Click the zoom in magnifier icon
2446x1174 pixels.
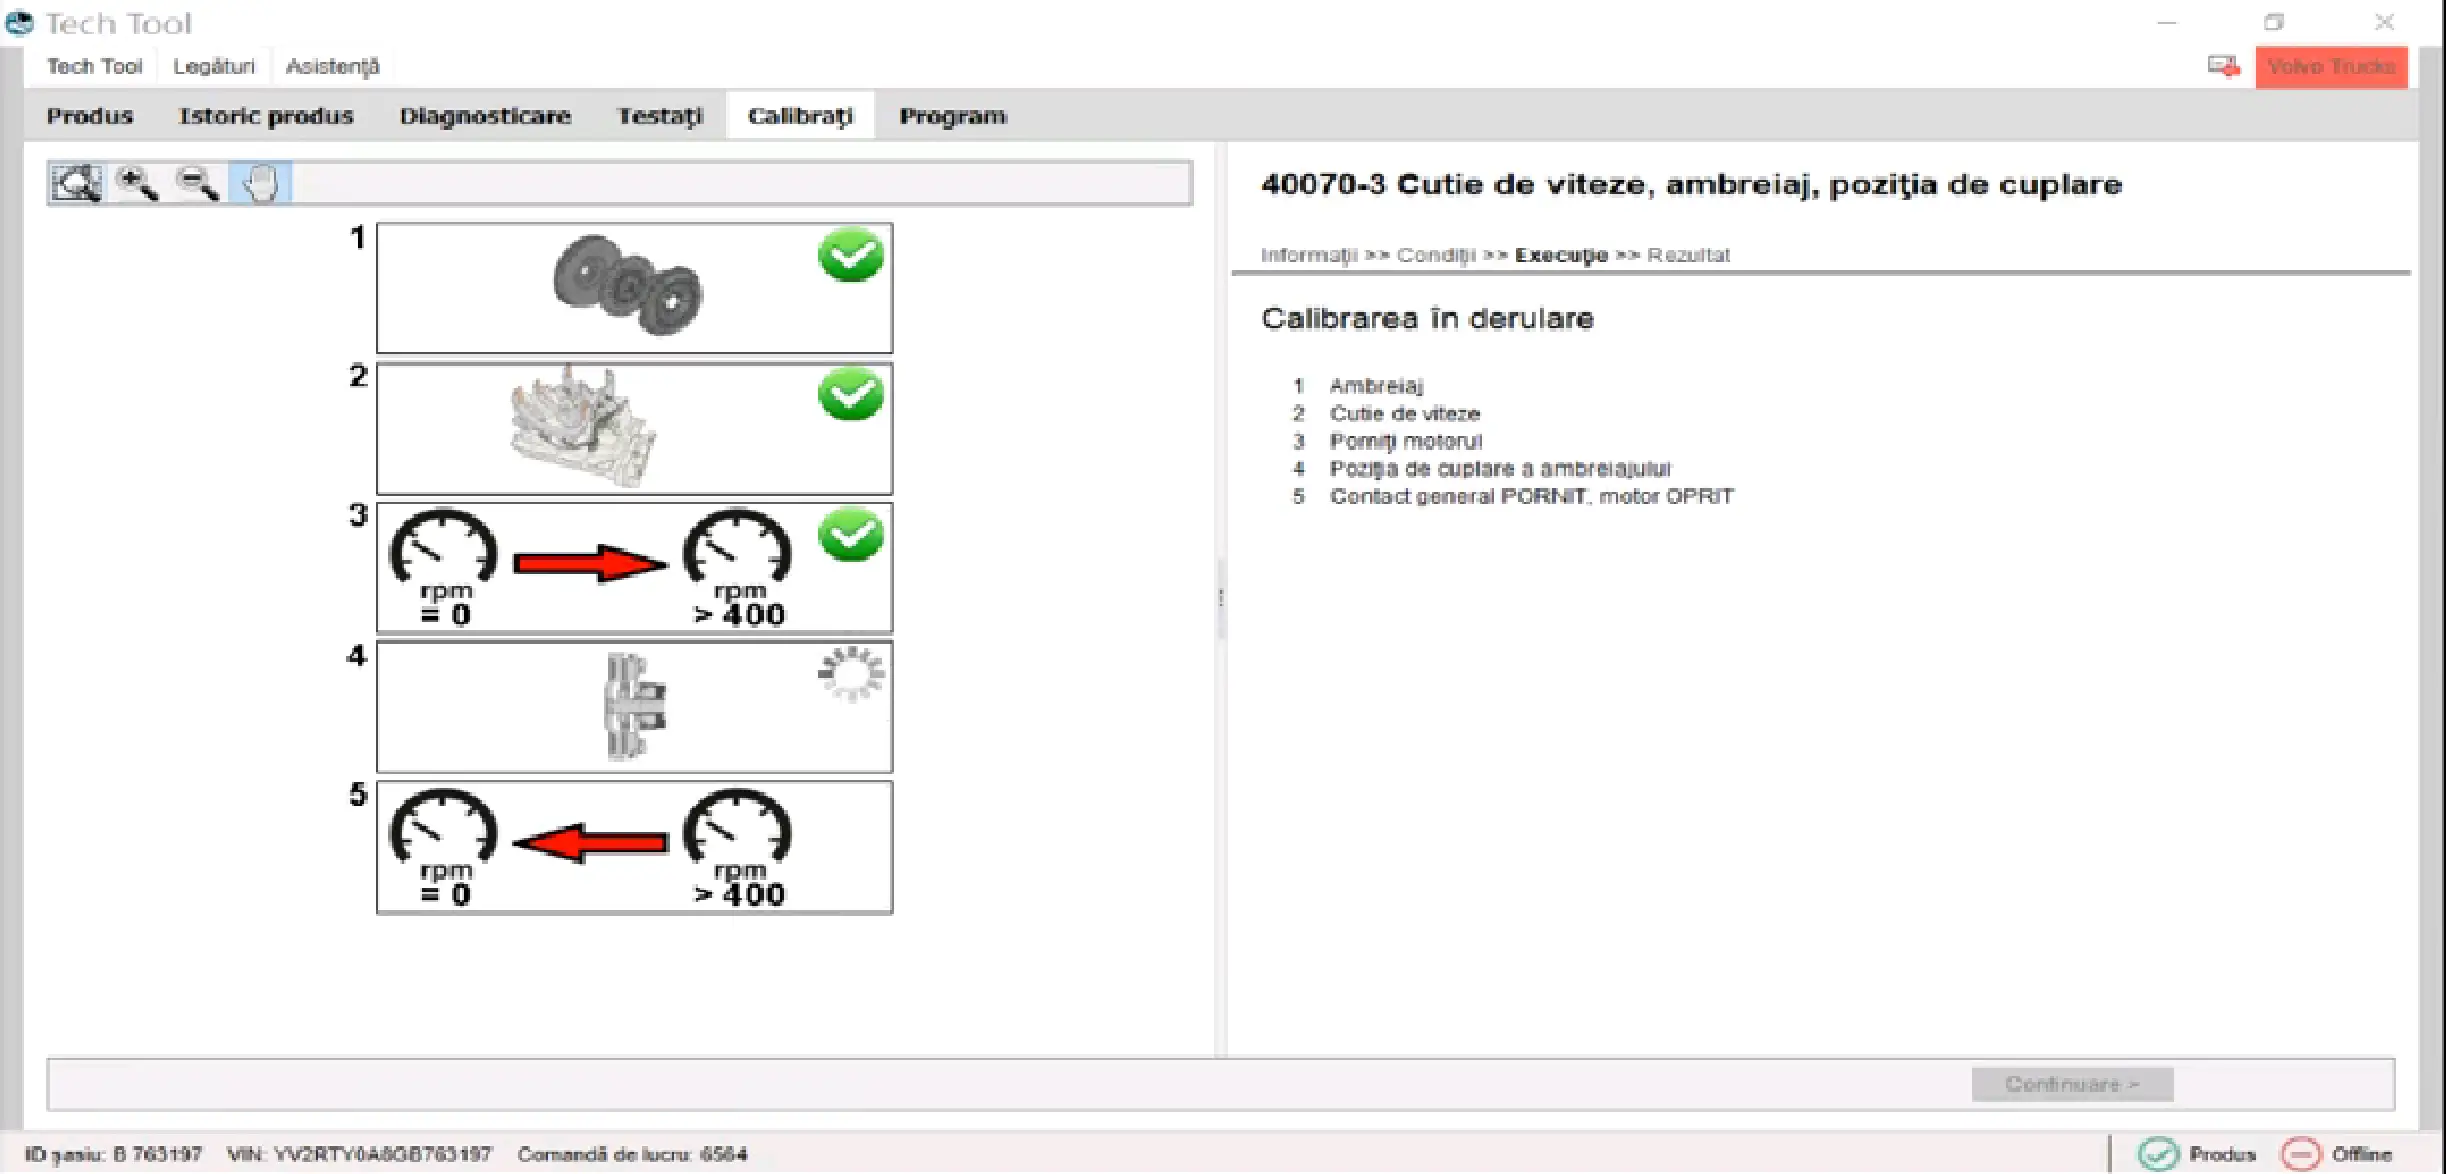(137, 183)
